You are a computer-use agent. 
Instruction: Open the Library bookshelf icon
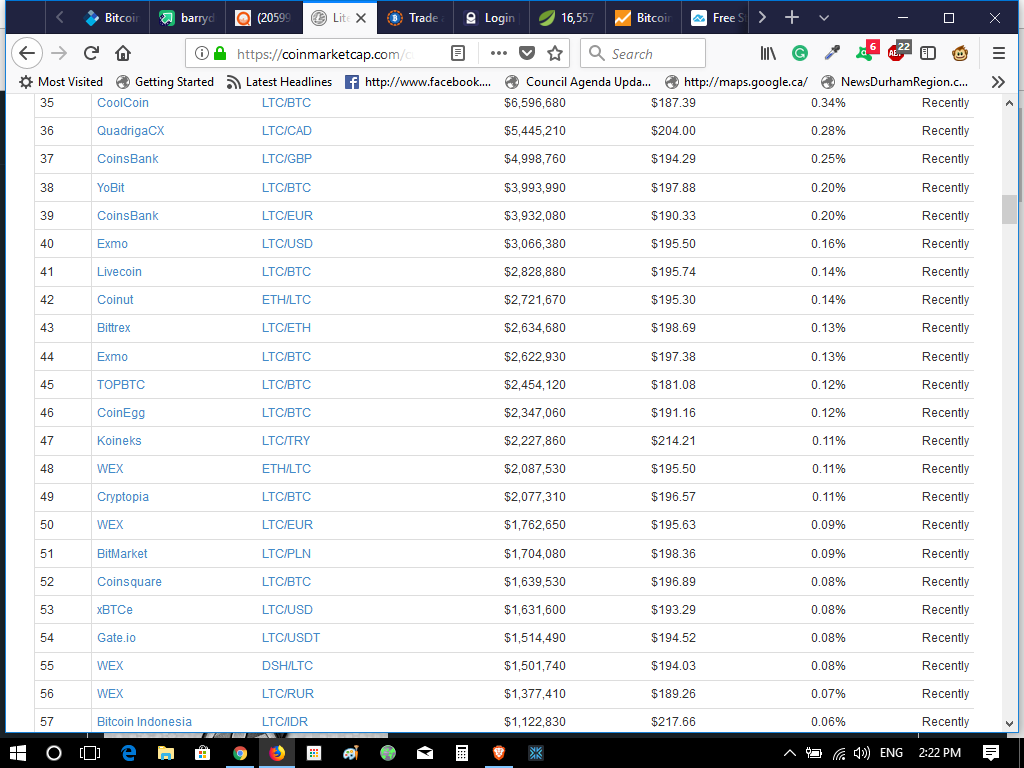click(768, 53)
